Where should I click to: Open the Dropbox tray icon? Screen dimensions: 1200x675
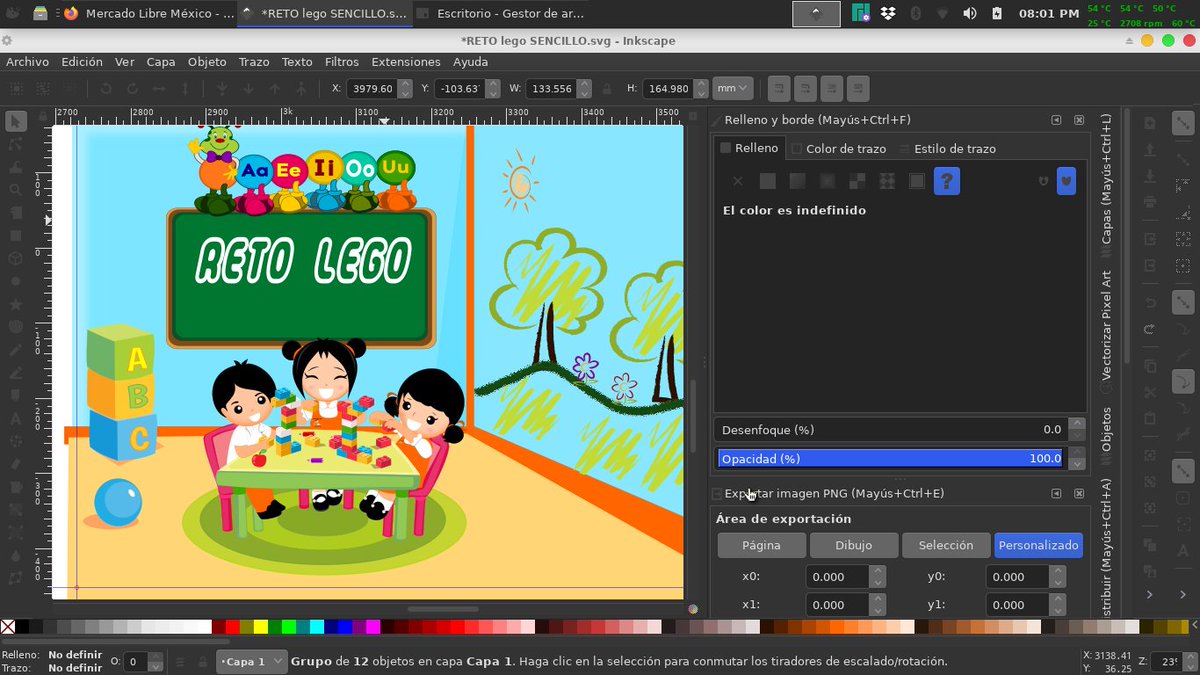pos(888,13)
